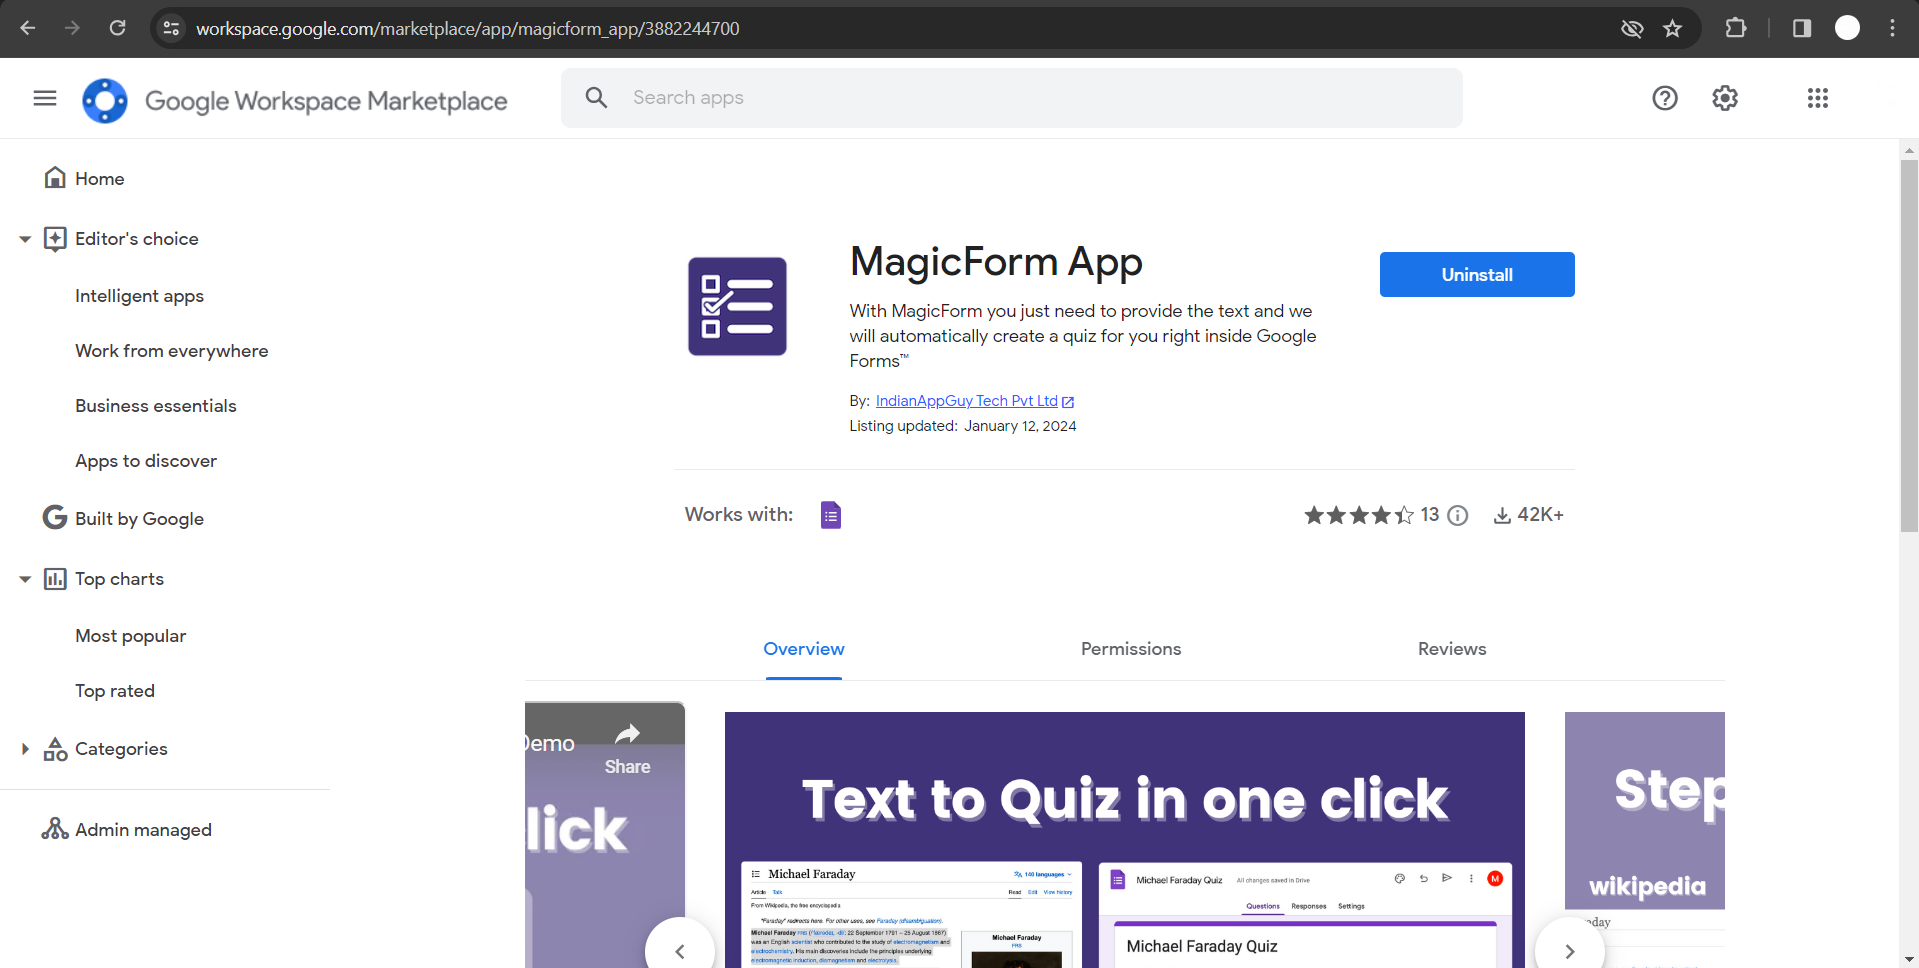
Task: Switch to the Overview tab
Action: point(804,649)
